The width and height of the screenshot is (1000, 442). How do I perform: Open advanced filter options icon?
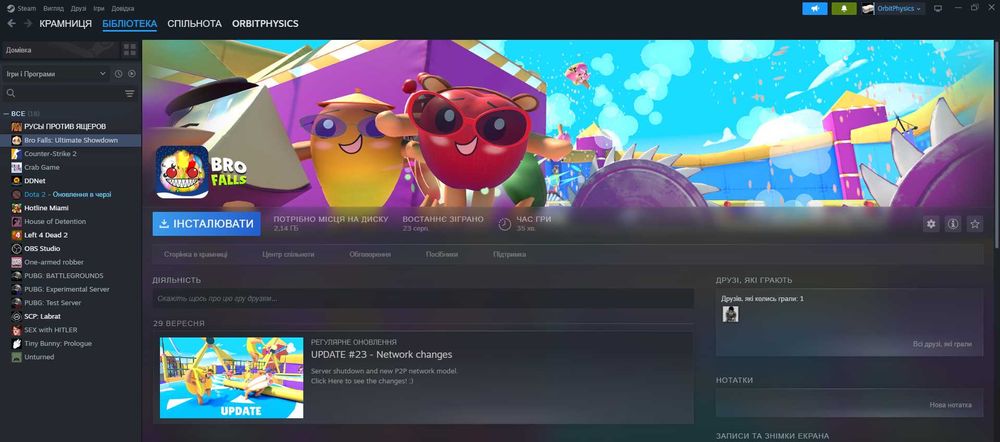pos(129,94)
